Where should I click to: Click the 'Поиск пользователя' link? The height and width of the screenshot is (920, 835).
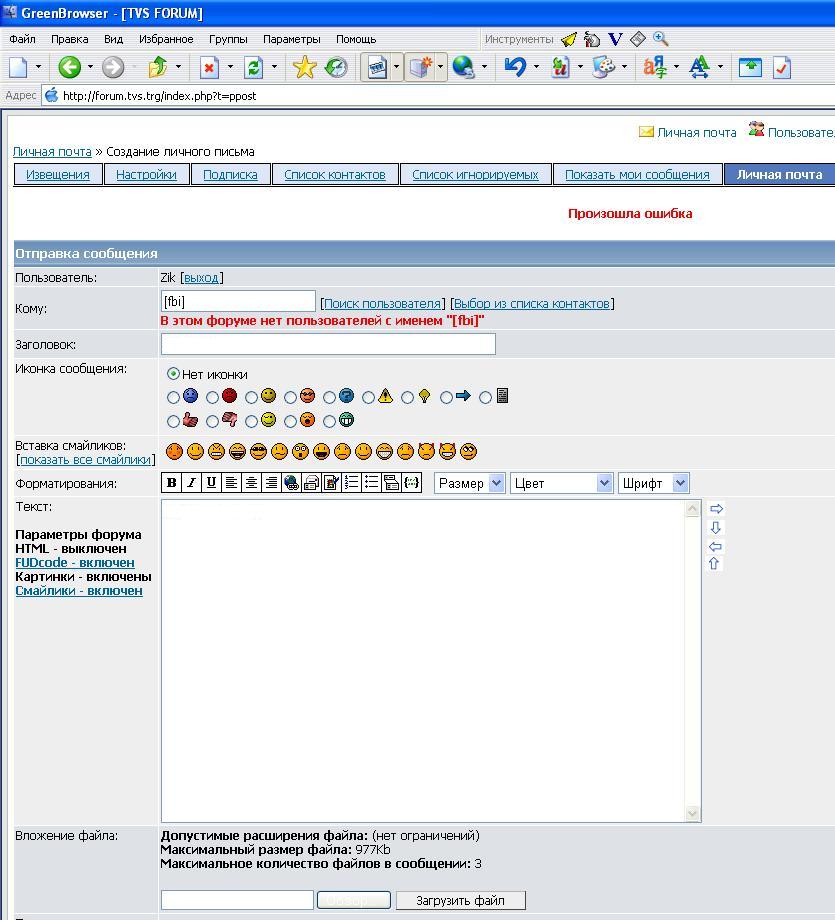[x=382, y=303]
